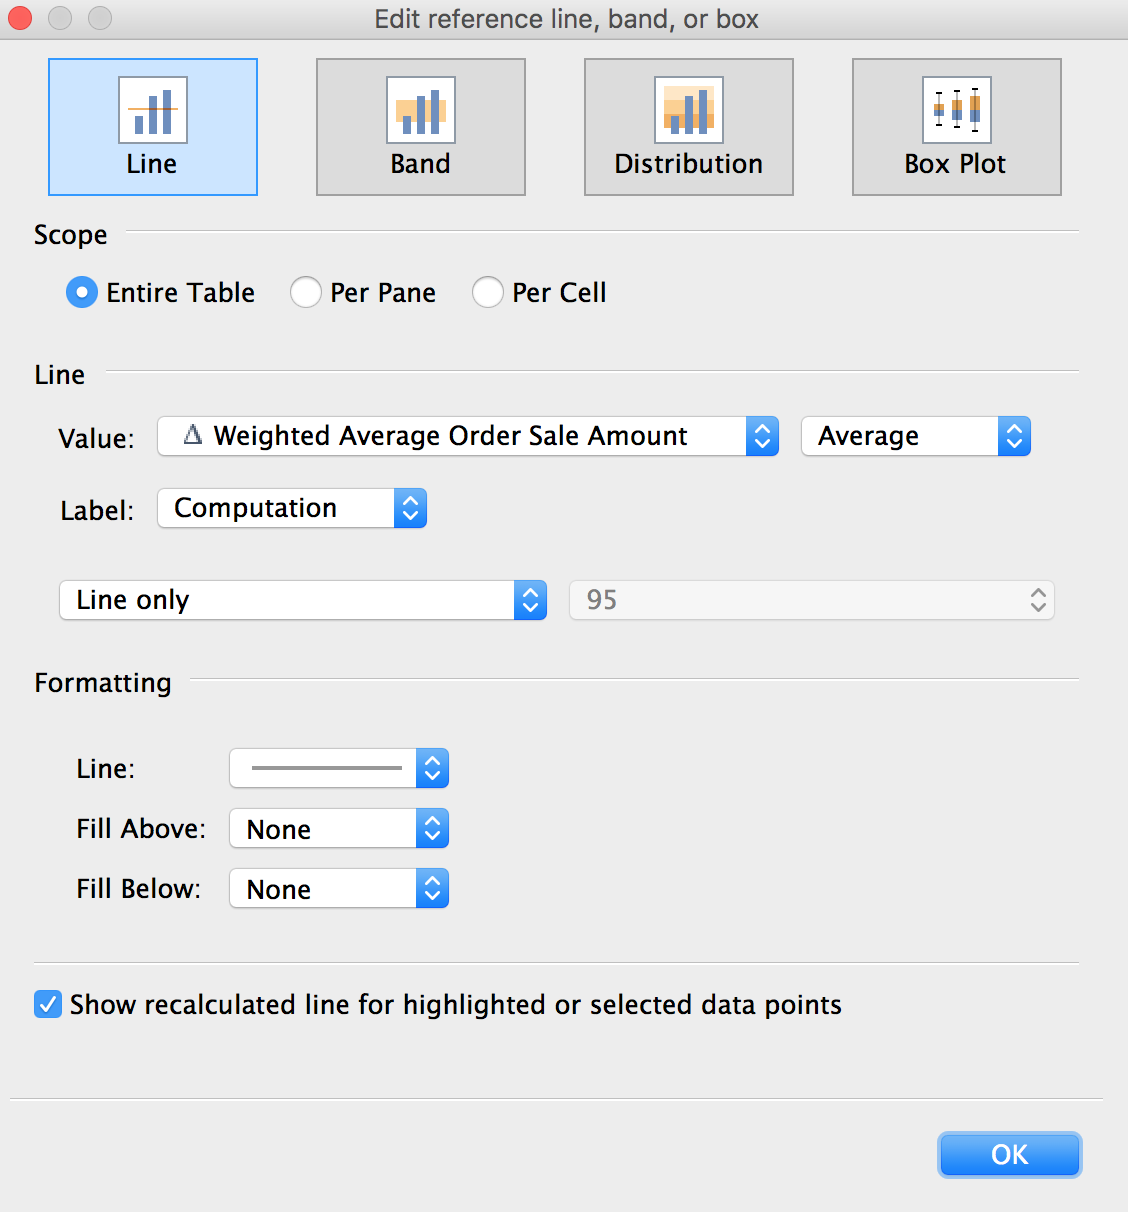Select the Entire Table scope radio button

coord(82,293)
